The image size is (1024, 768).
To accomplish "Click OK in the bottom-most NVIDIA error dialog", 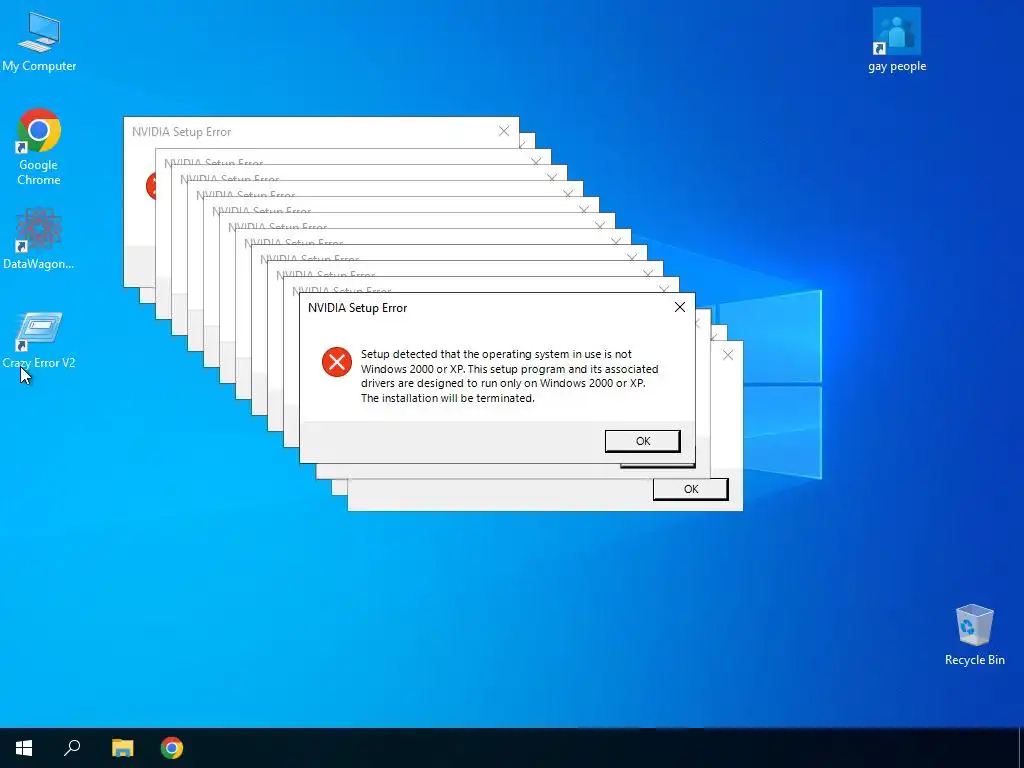I will pyautogui.click(x=690, y=489).
